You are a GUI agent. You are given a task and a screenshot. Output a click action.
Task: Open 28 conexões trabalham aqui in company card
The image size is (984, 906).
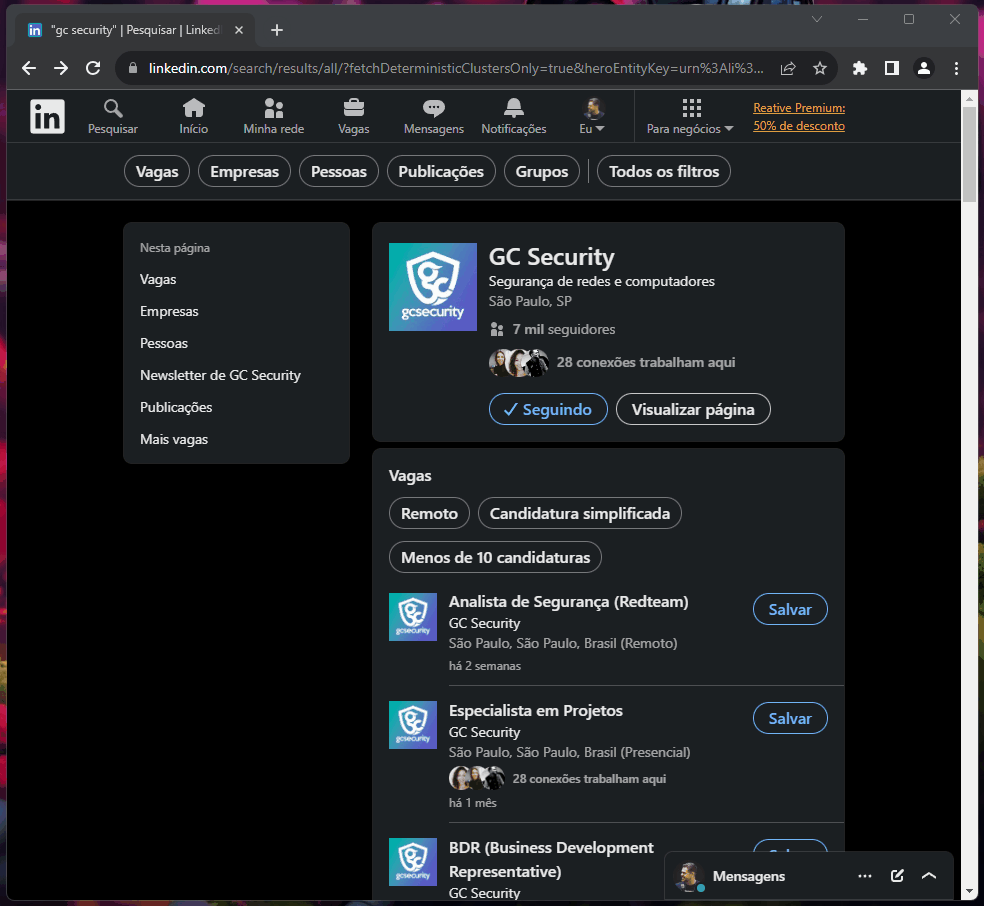point(646,362)
